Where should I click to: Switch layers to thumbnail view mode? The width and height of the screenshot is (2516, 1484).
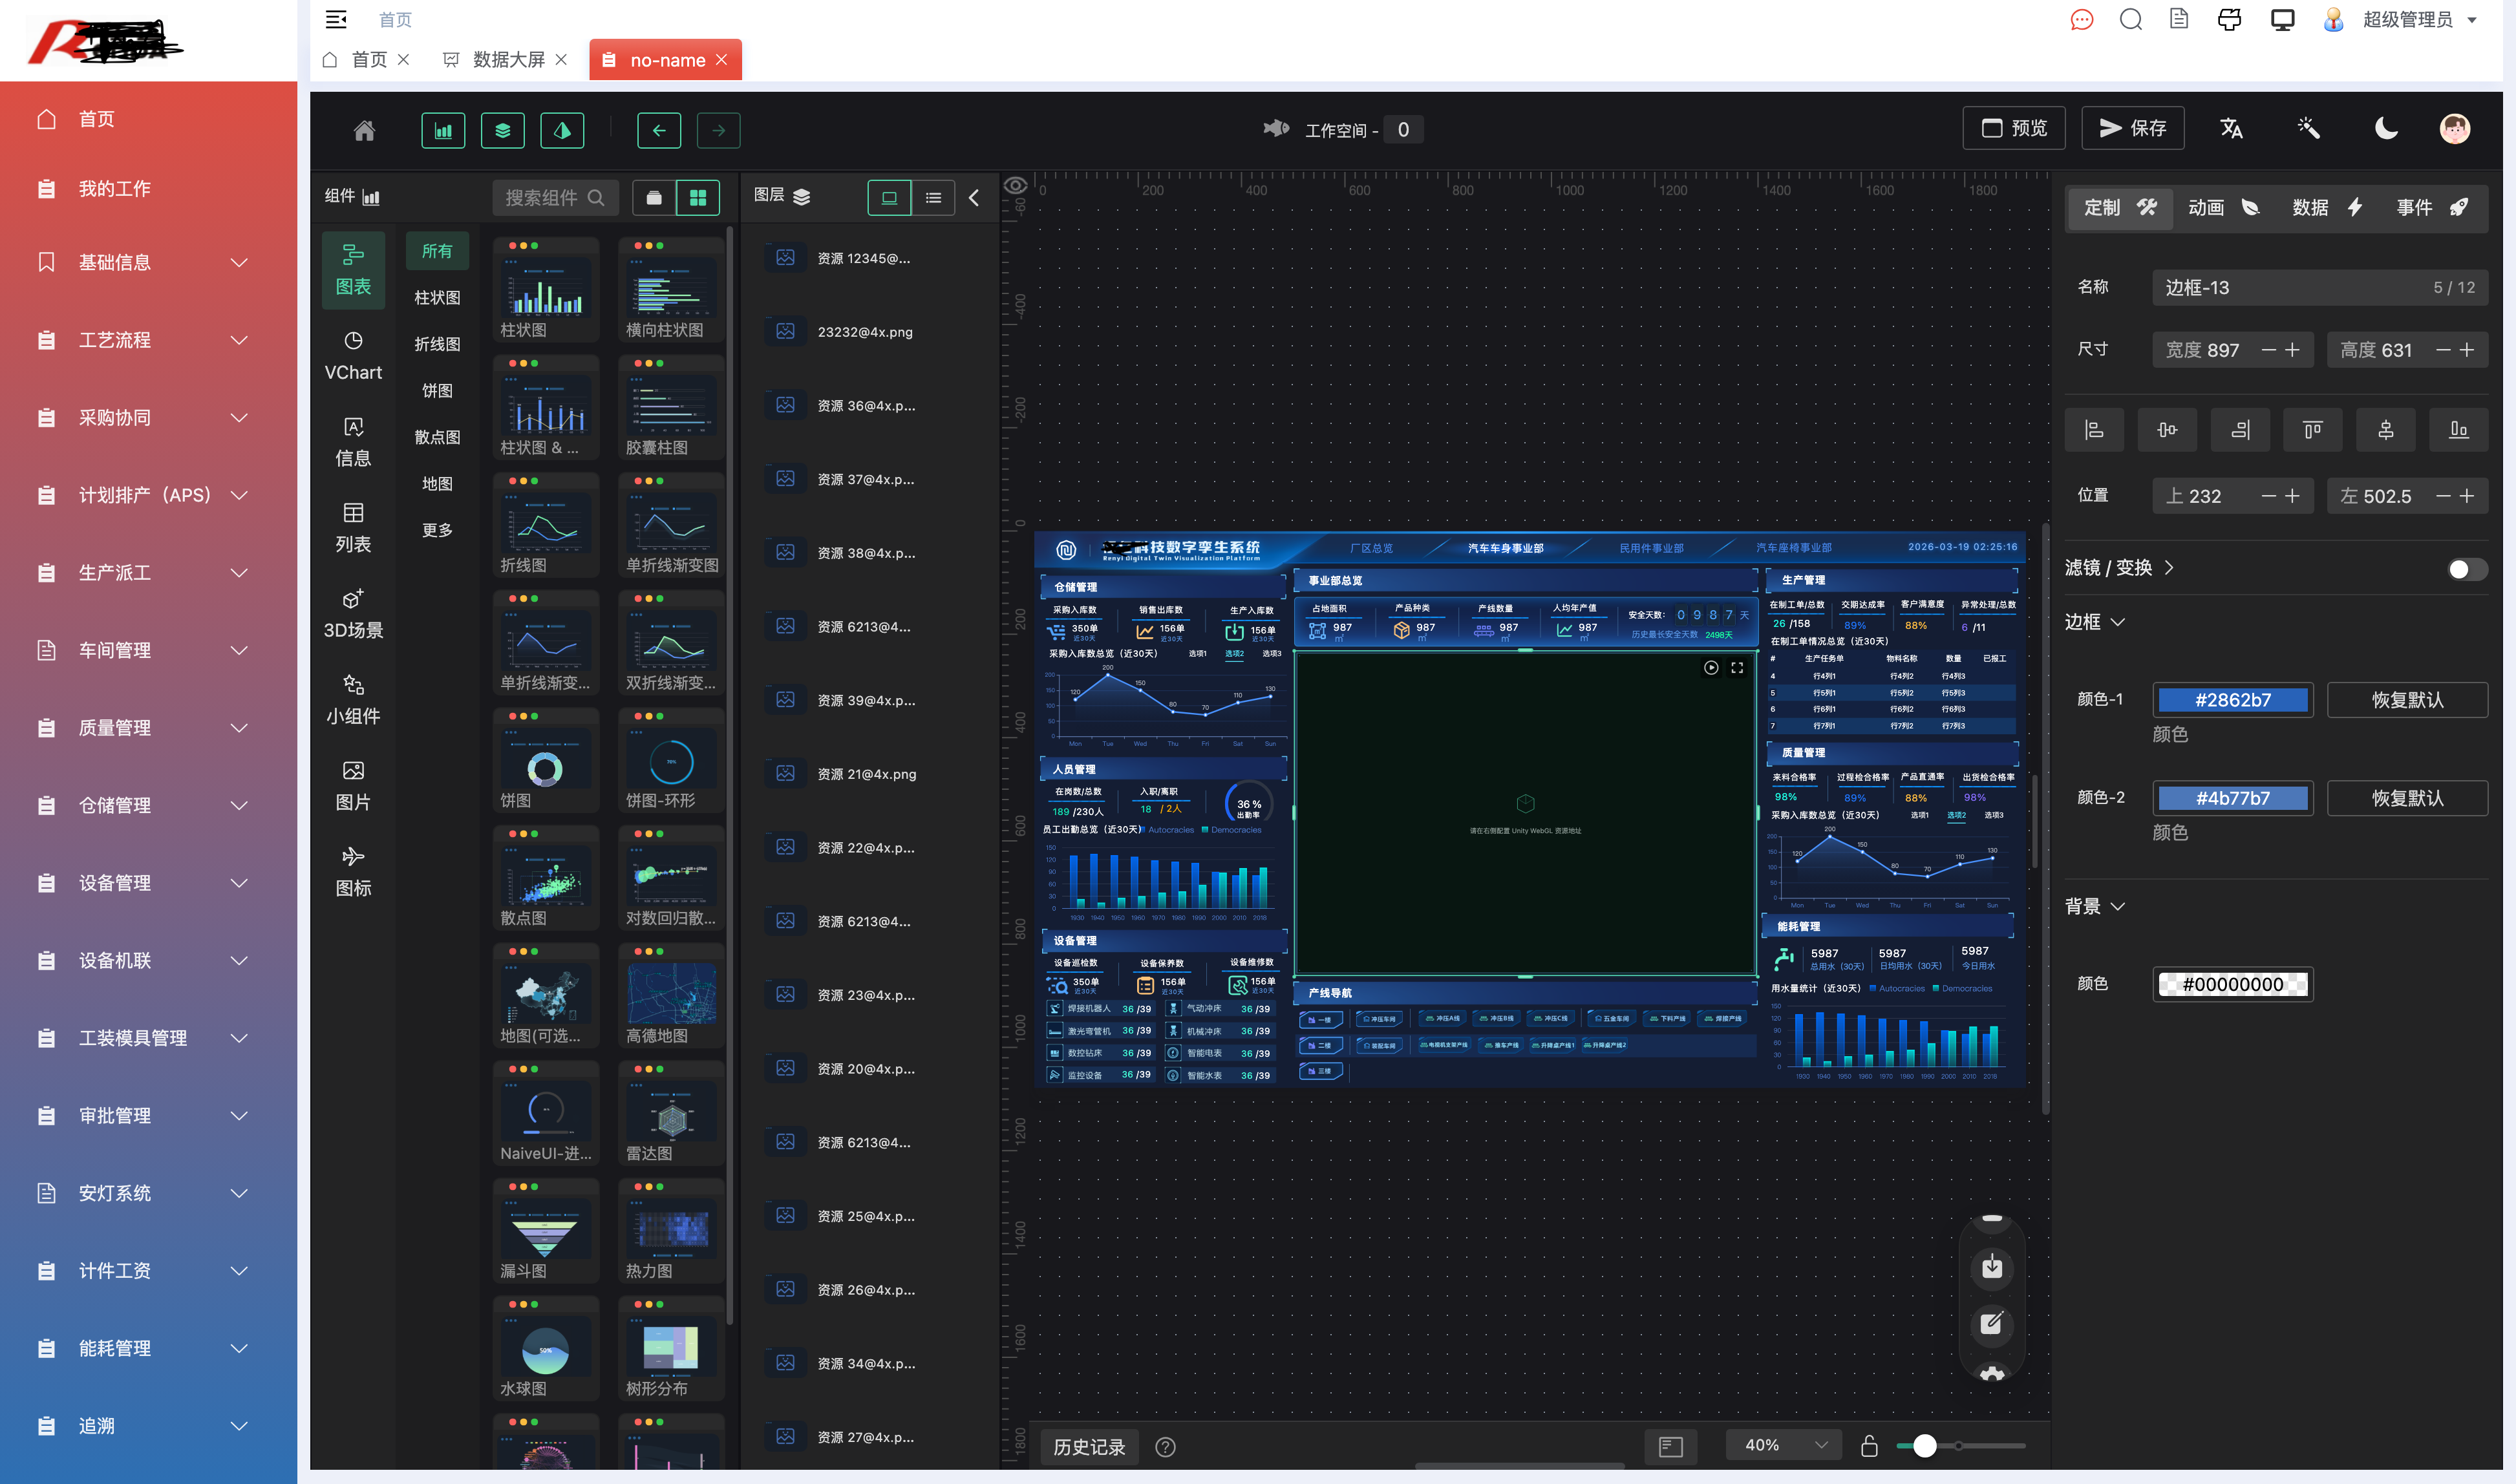pyautogui.click(x=889, y=198)
